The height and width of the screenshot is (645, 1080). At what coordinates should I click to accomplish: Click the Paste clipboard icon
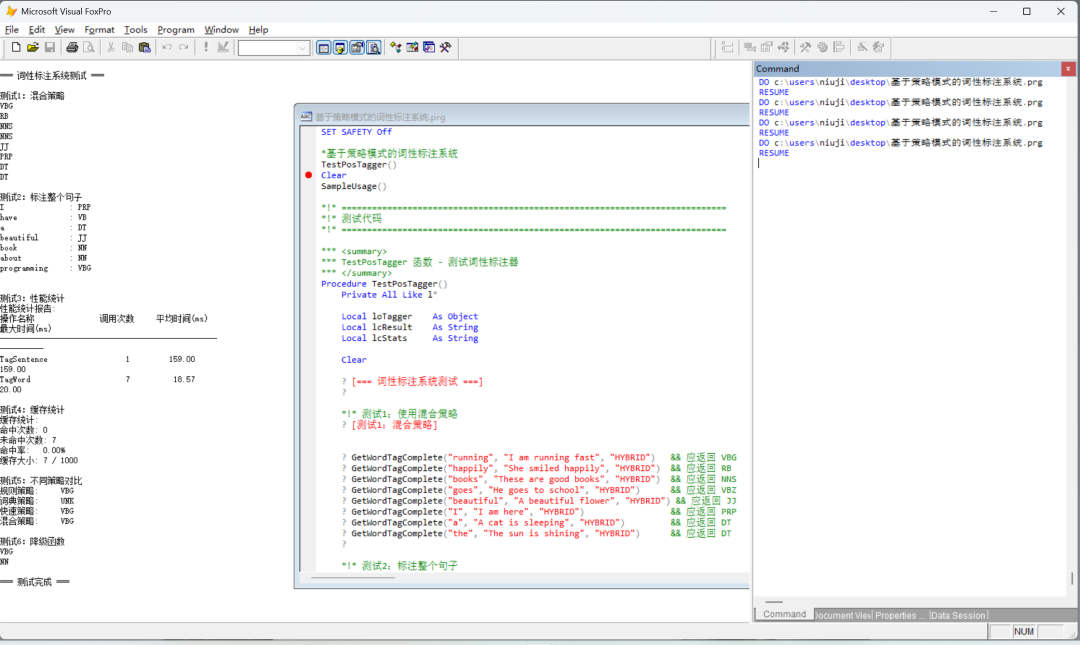click(x=144, y=47)
